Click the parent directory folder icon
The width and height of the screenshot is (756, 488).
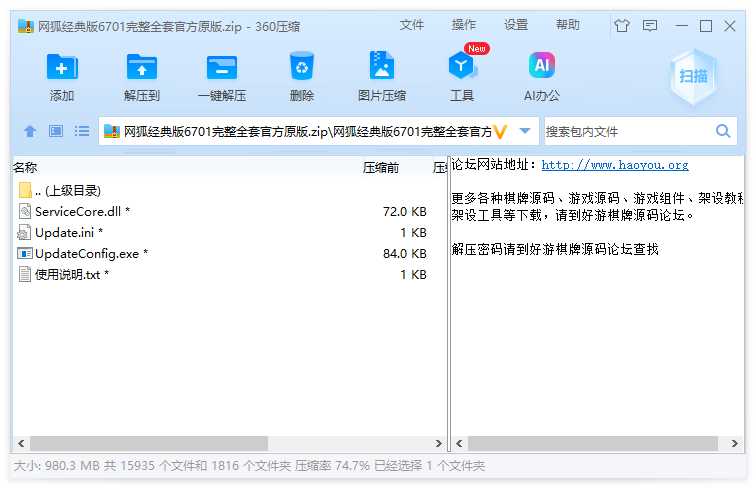[25, 190]
